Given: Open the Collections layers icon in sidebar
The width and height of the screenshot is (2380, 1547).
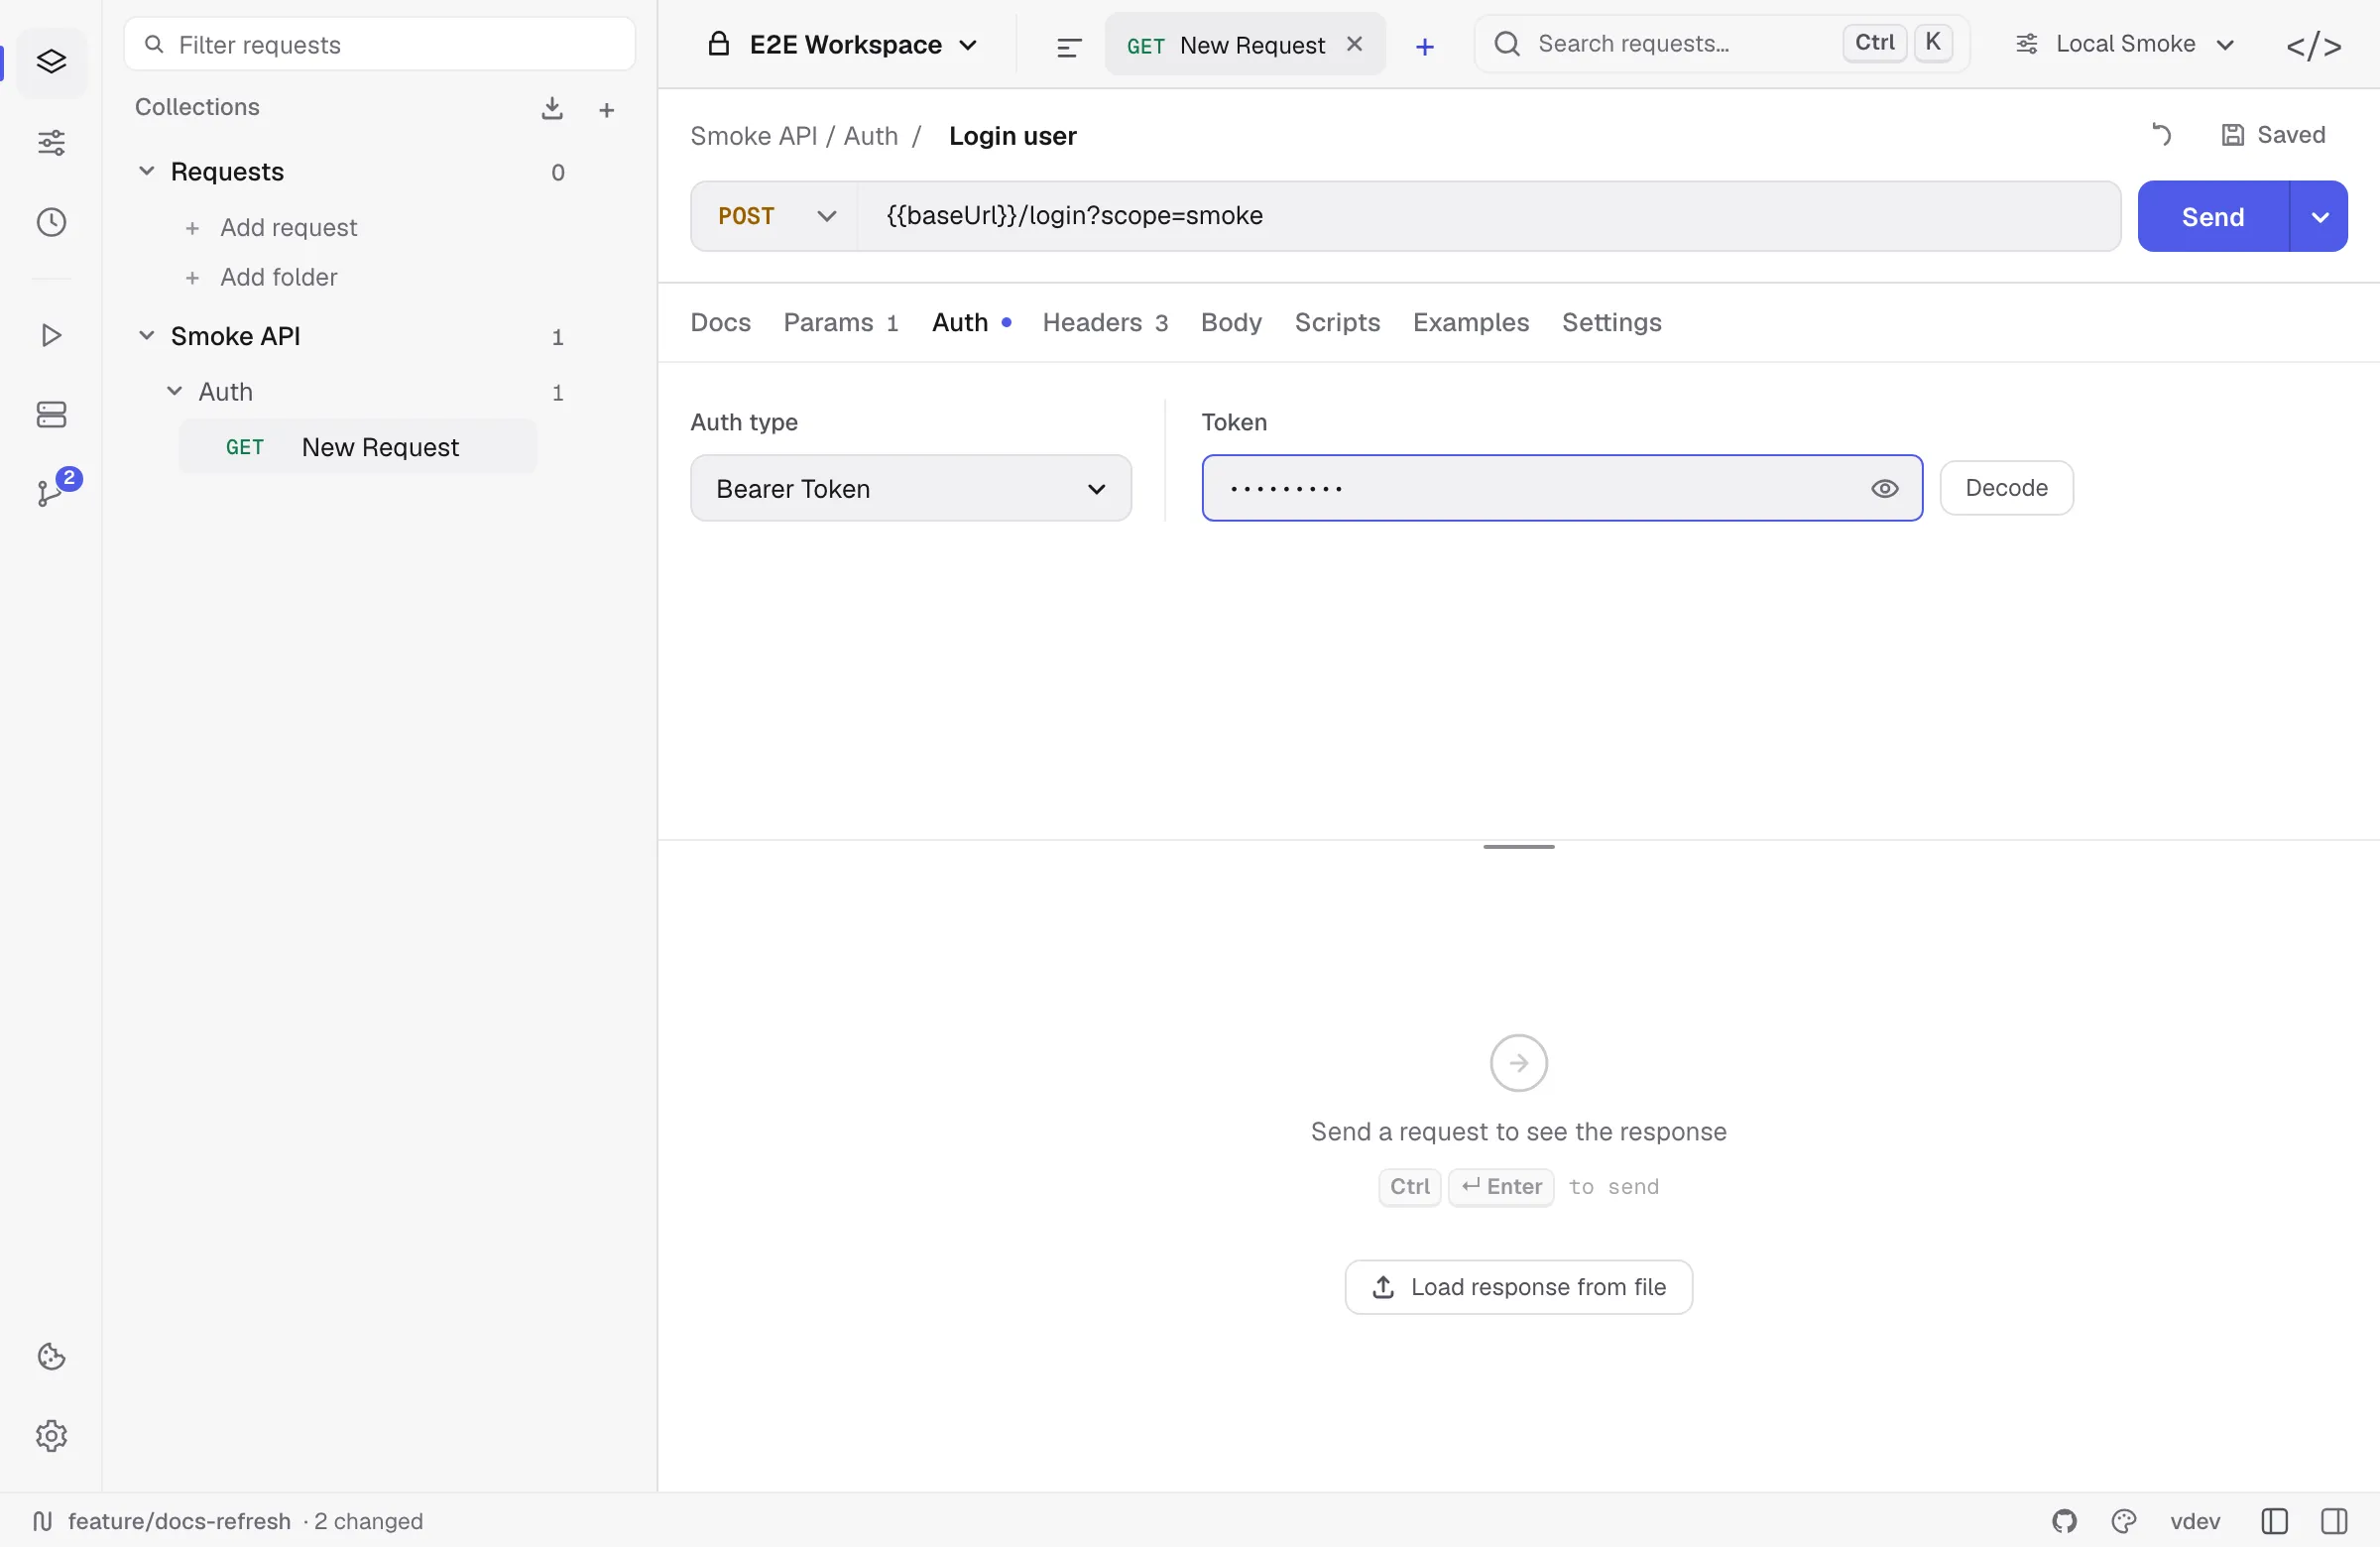Looking at the screenshot, I should click(51, 62).
